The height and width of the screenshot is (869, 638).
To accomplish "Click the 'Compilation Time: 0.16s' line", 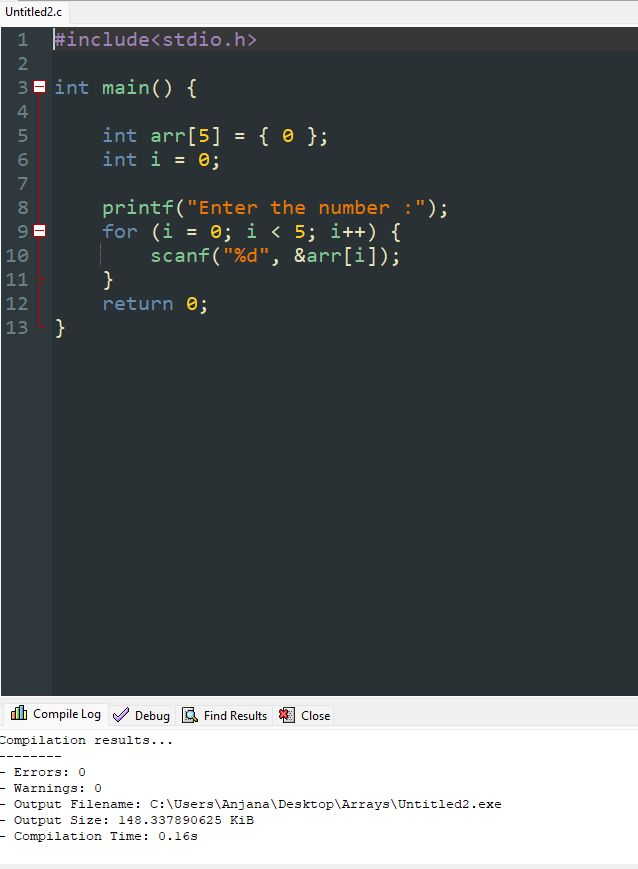I will tap(99, 836).
